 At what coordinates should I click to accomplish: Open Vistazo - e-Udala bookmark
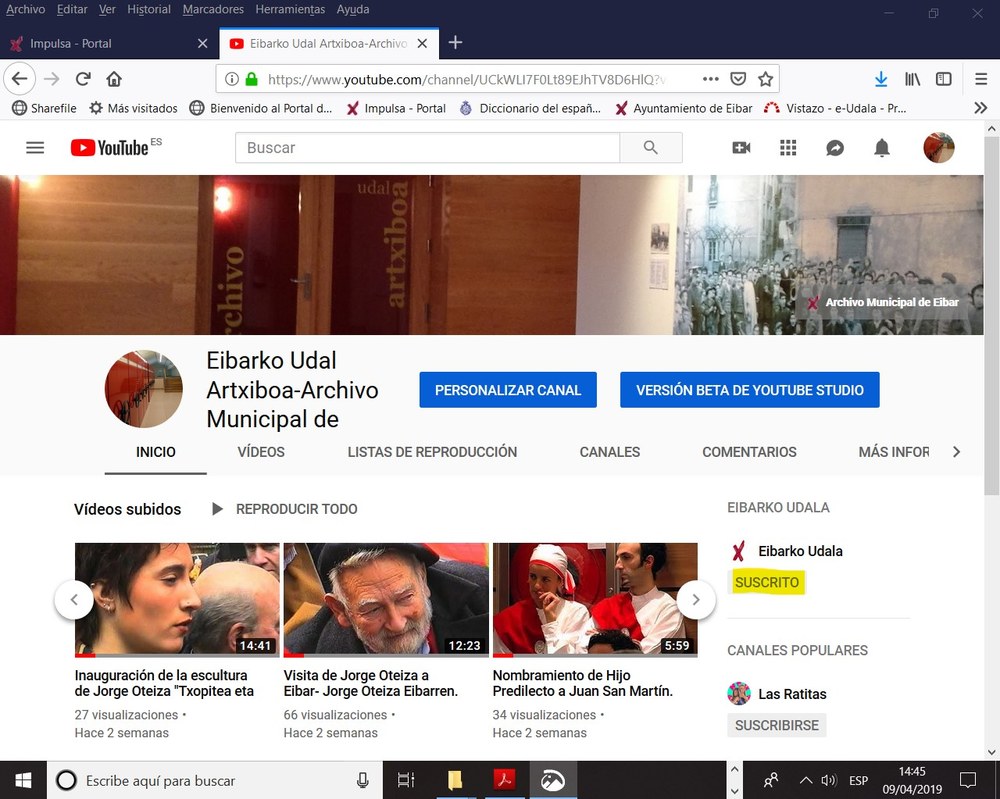pos(835,108)
